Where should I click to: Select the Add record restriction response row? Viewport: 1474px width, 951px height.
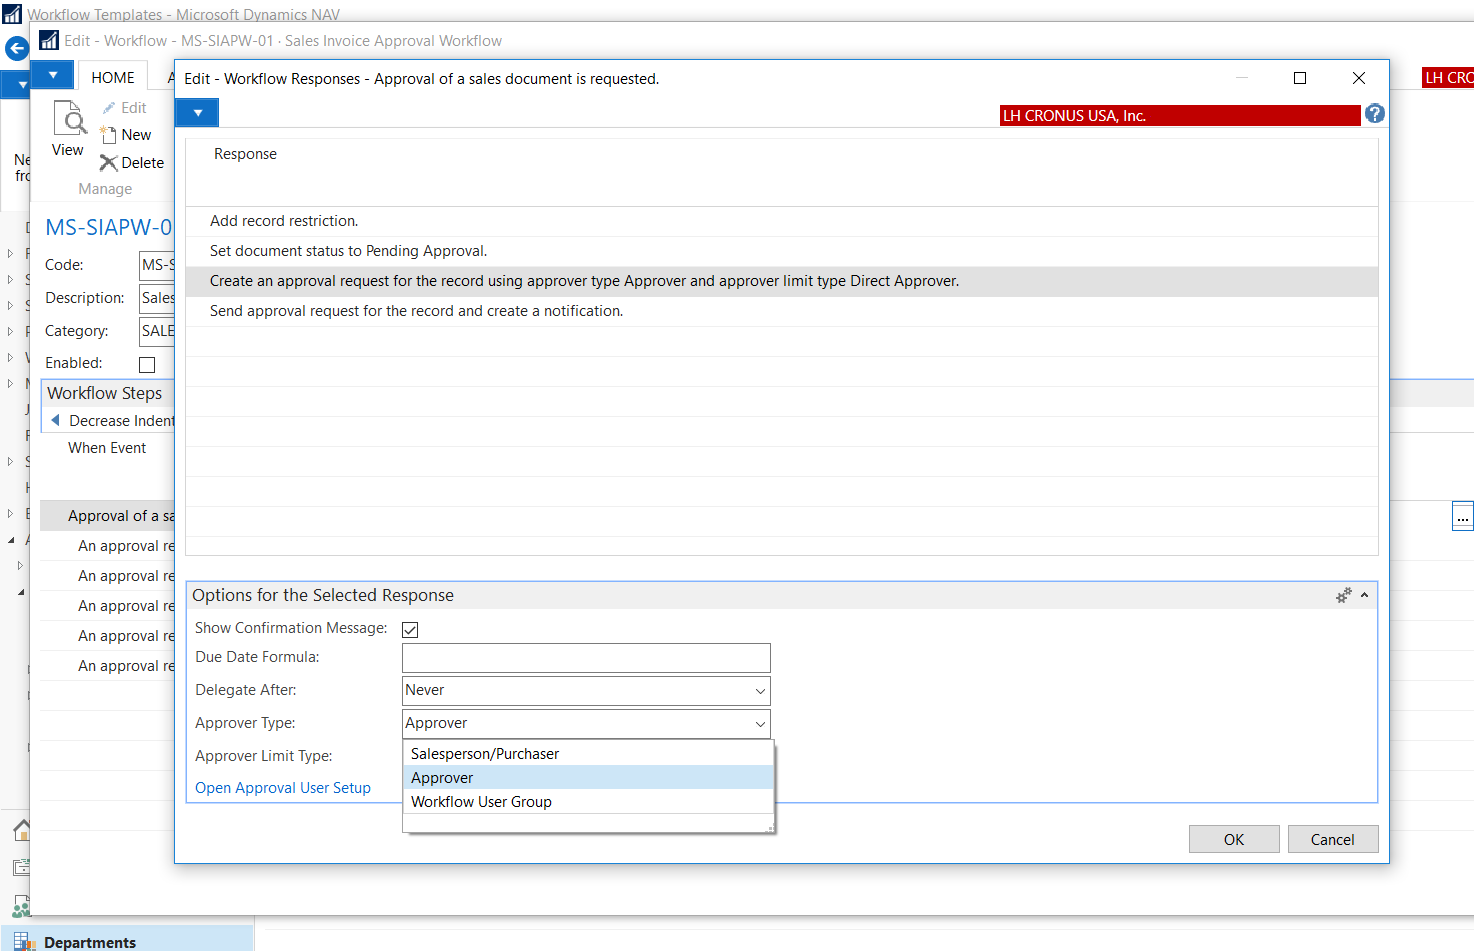click(x=284, y=221)
